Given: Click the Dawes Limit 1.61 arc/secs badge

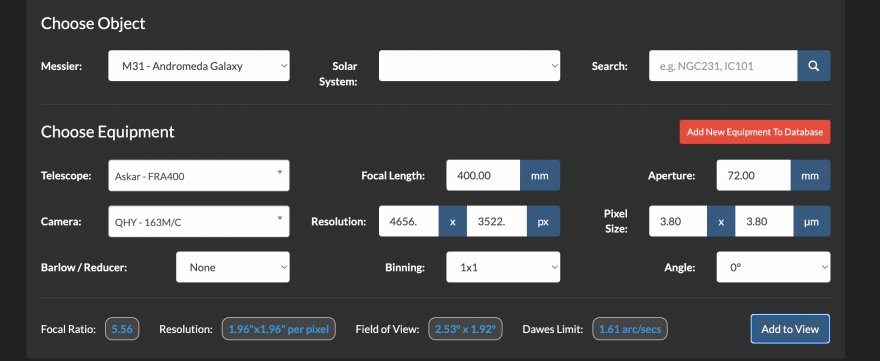Looking at the screenshot, I should pyautogui.click(x=630, y=329).
